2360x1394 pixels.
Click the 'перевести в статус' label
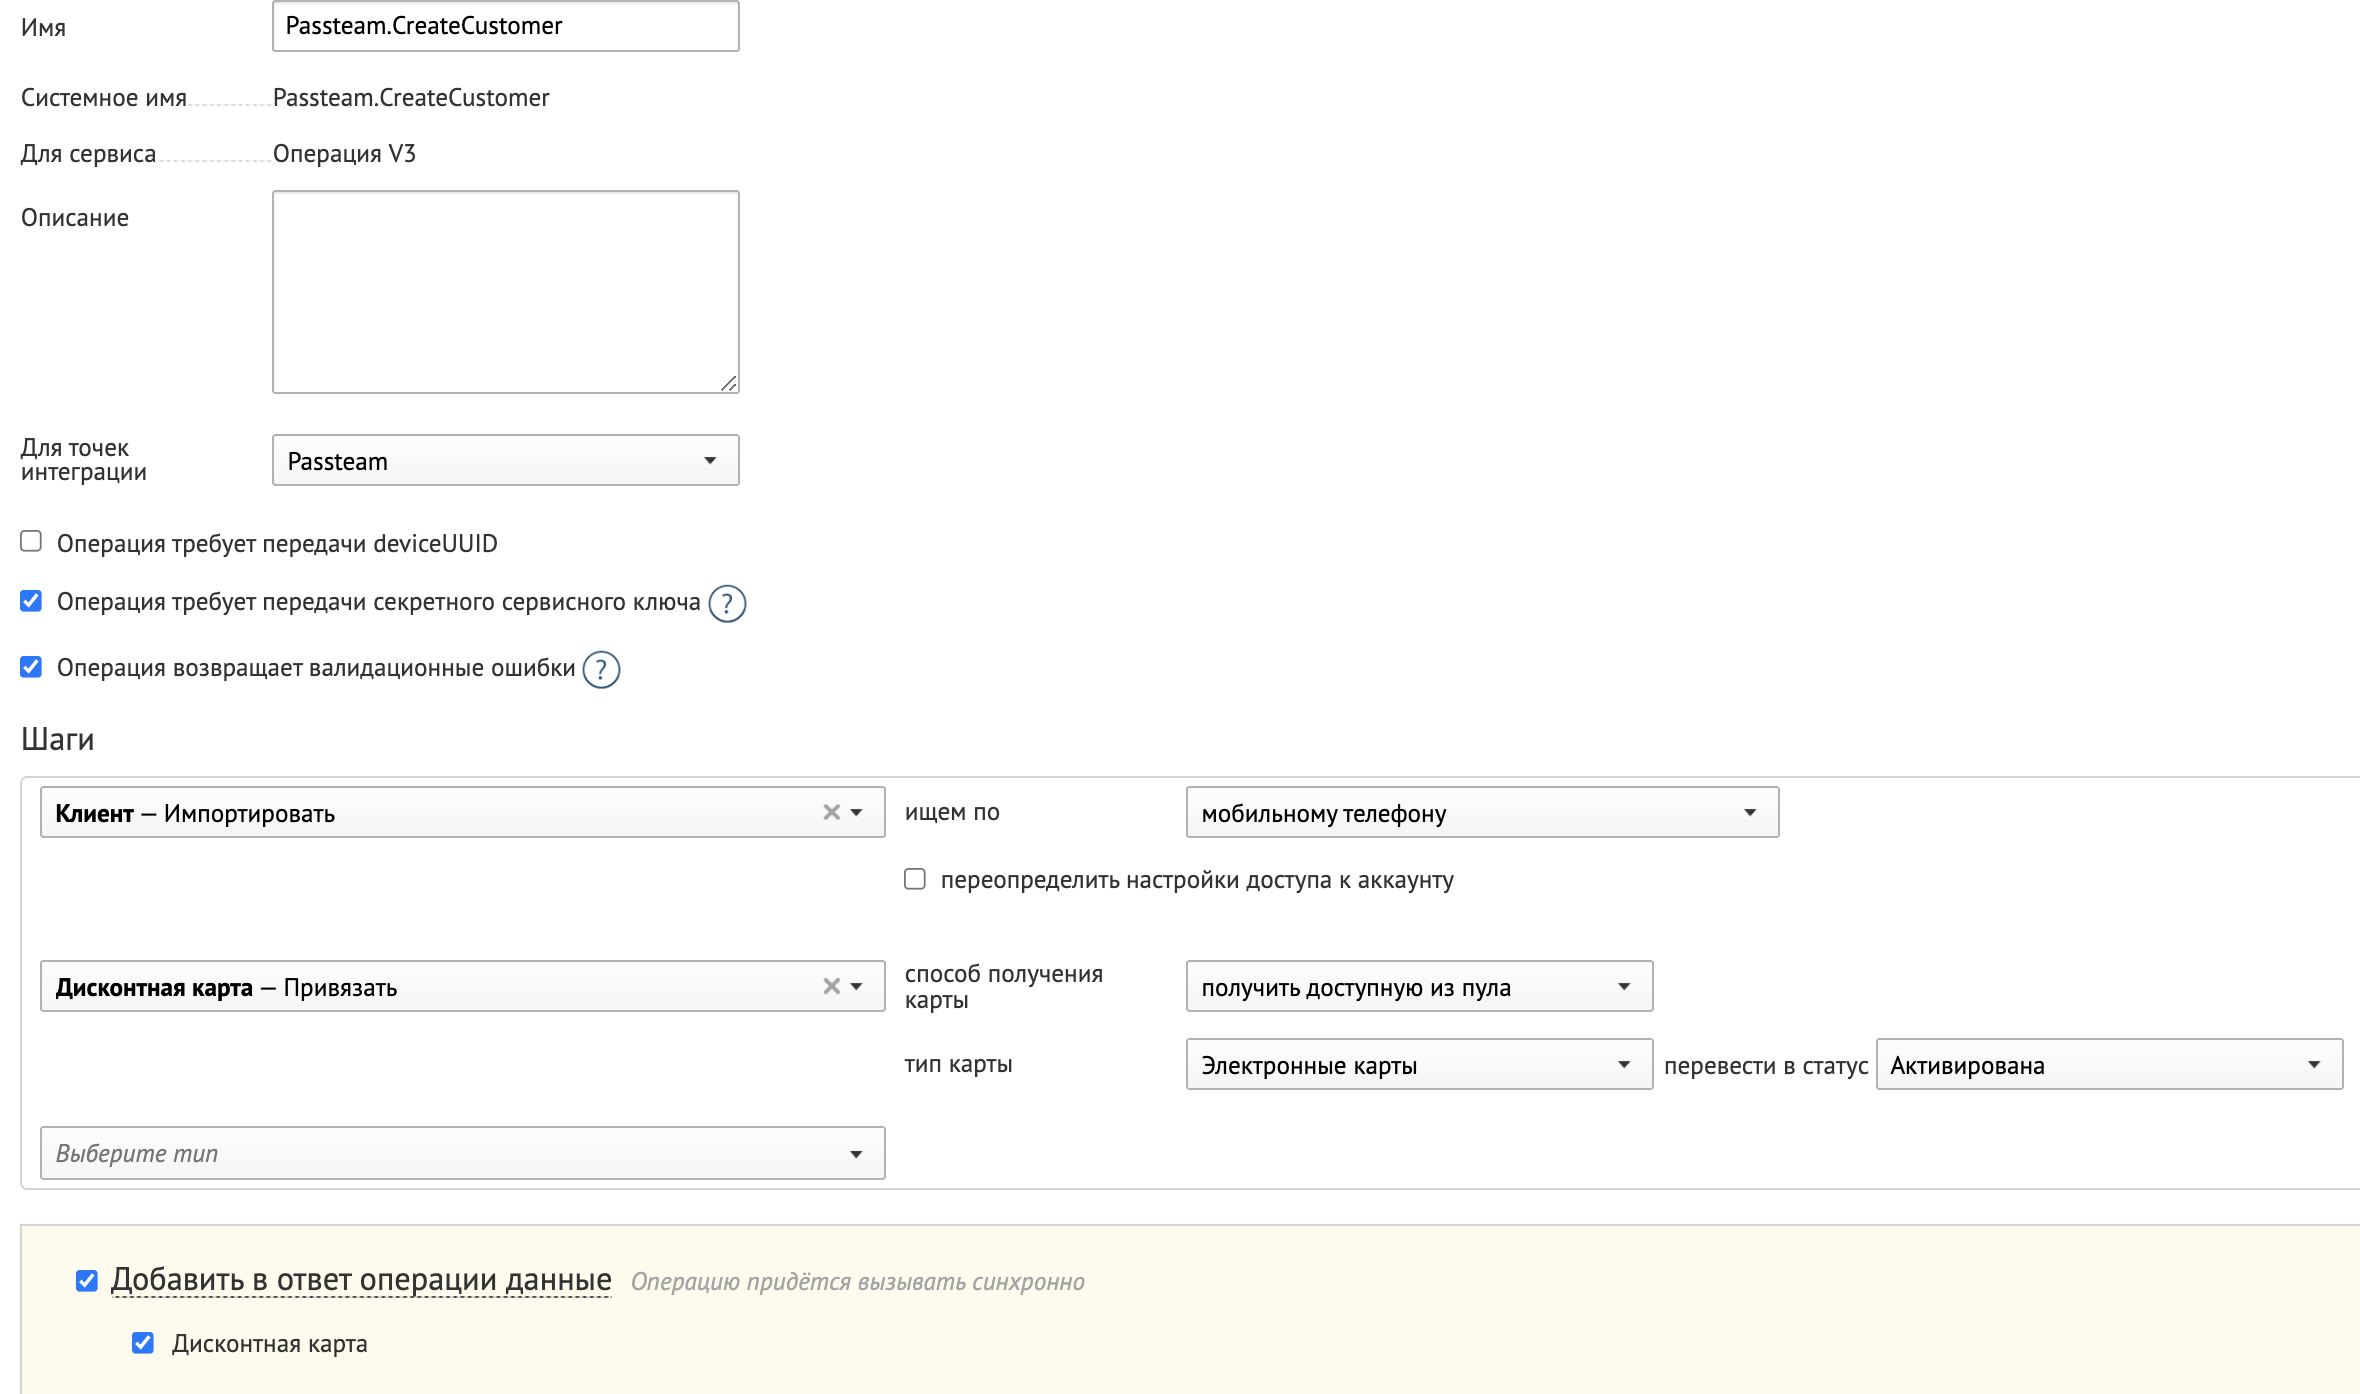(1766, 1066)
